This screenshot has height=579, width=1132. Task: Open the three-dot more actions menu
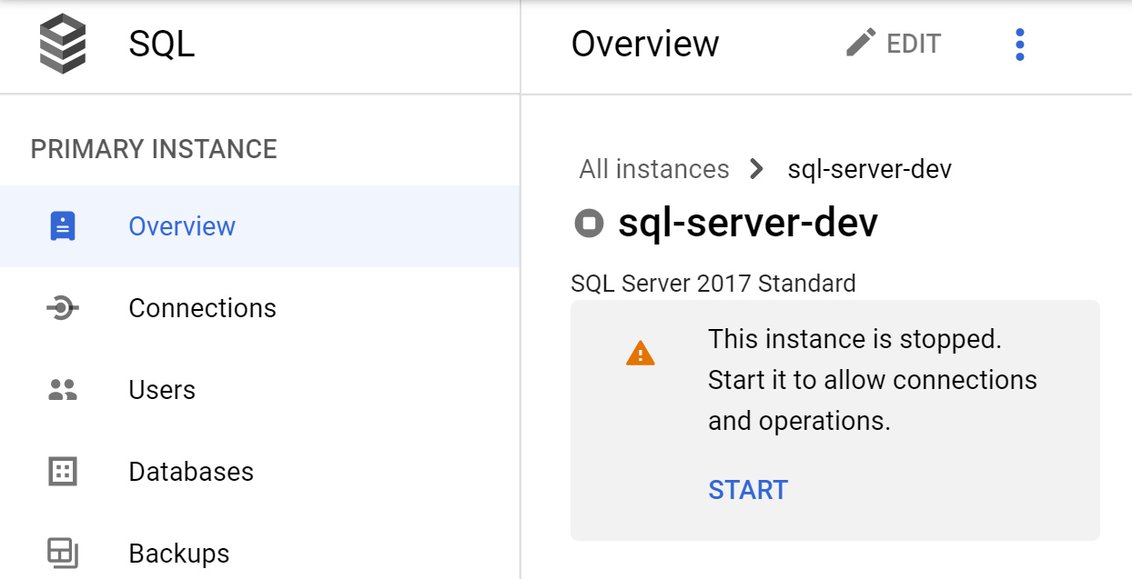[x=1019, y=45]
